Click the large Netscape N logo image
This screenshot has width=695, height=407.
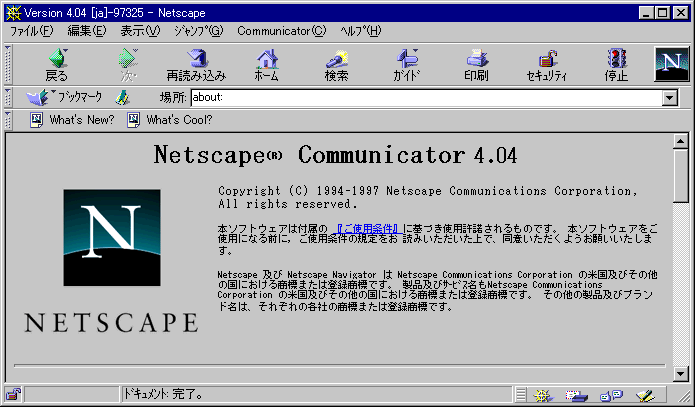coord(112,238)
